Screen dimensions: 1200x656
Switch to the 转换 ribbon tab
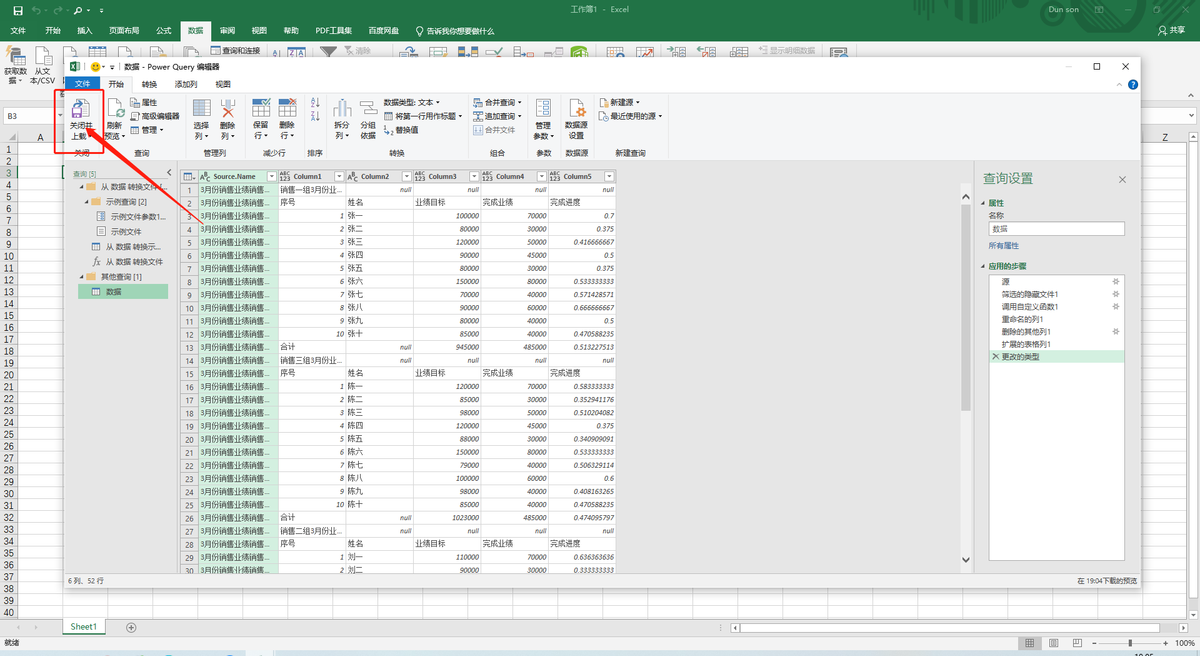point(149,84)
